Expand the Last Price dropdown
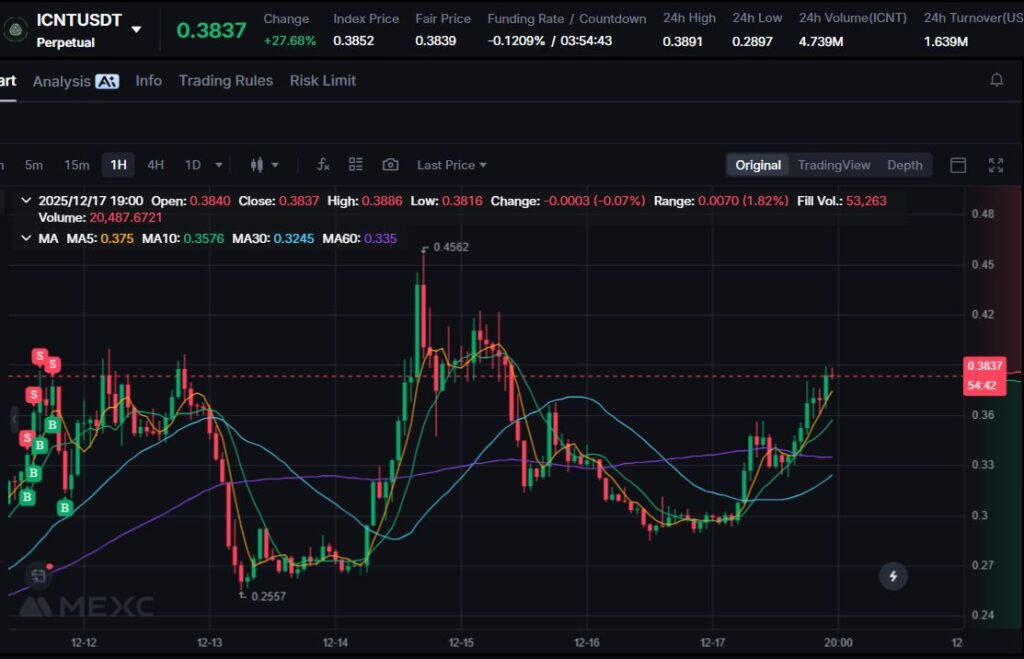 (452, 165)
